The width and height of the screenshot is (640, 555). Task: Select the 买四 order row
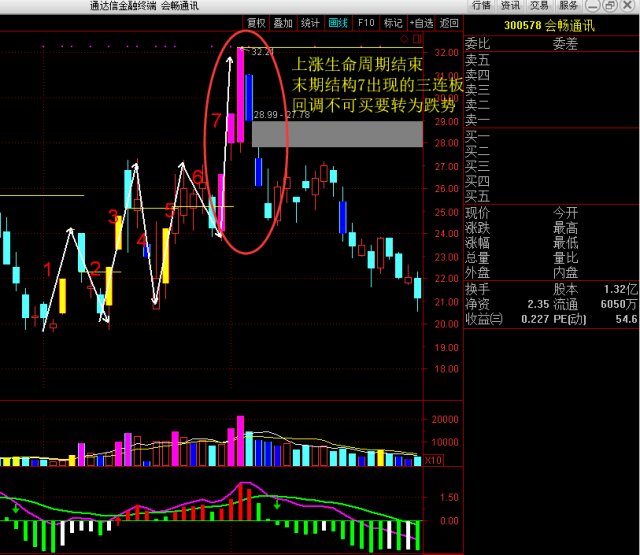(x=552, y=181)
